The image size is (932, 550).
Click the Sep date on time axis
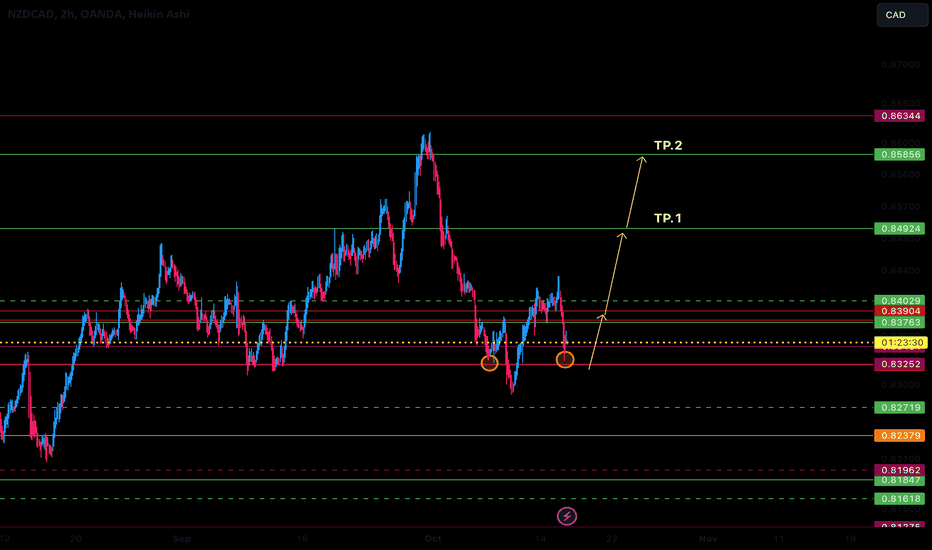coord(181,539)
